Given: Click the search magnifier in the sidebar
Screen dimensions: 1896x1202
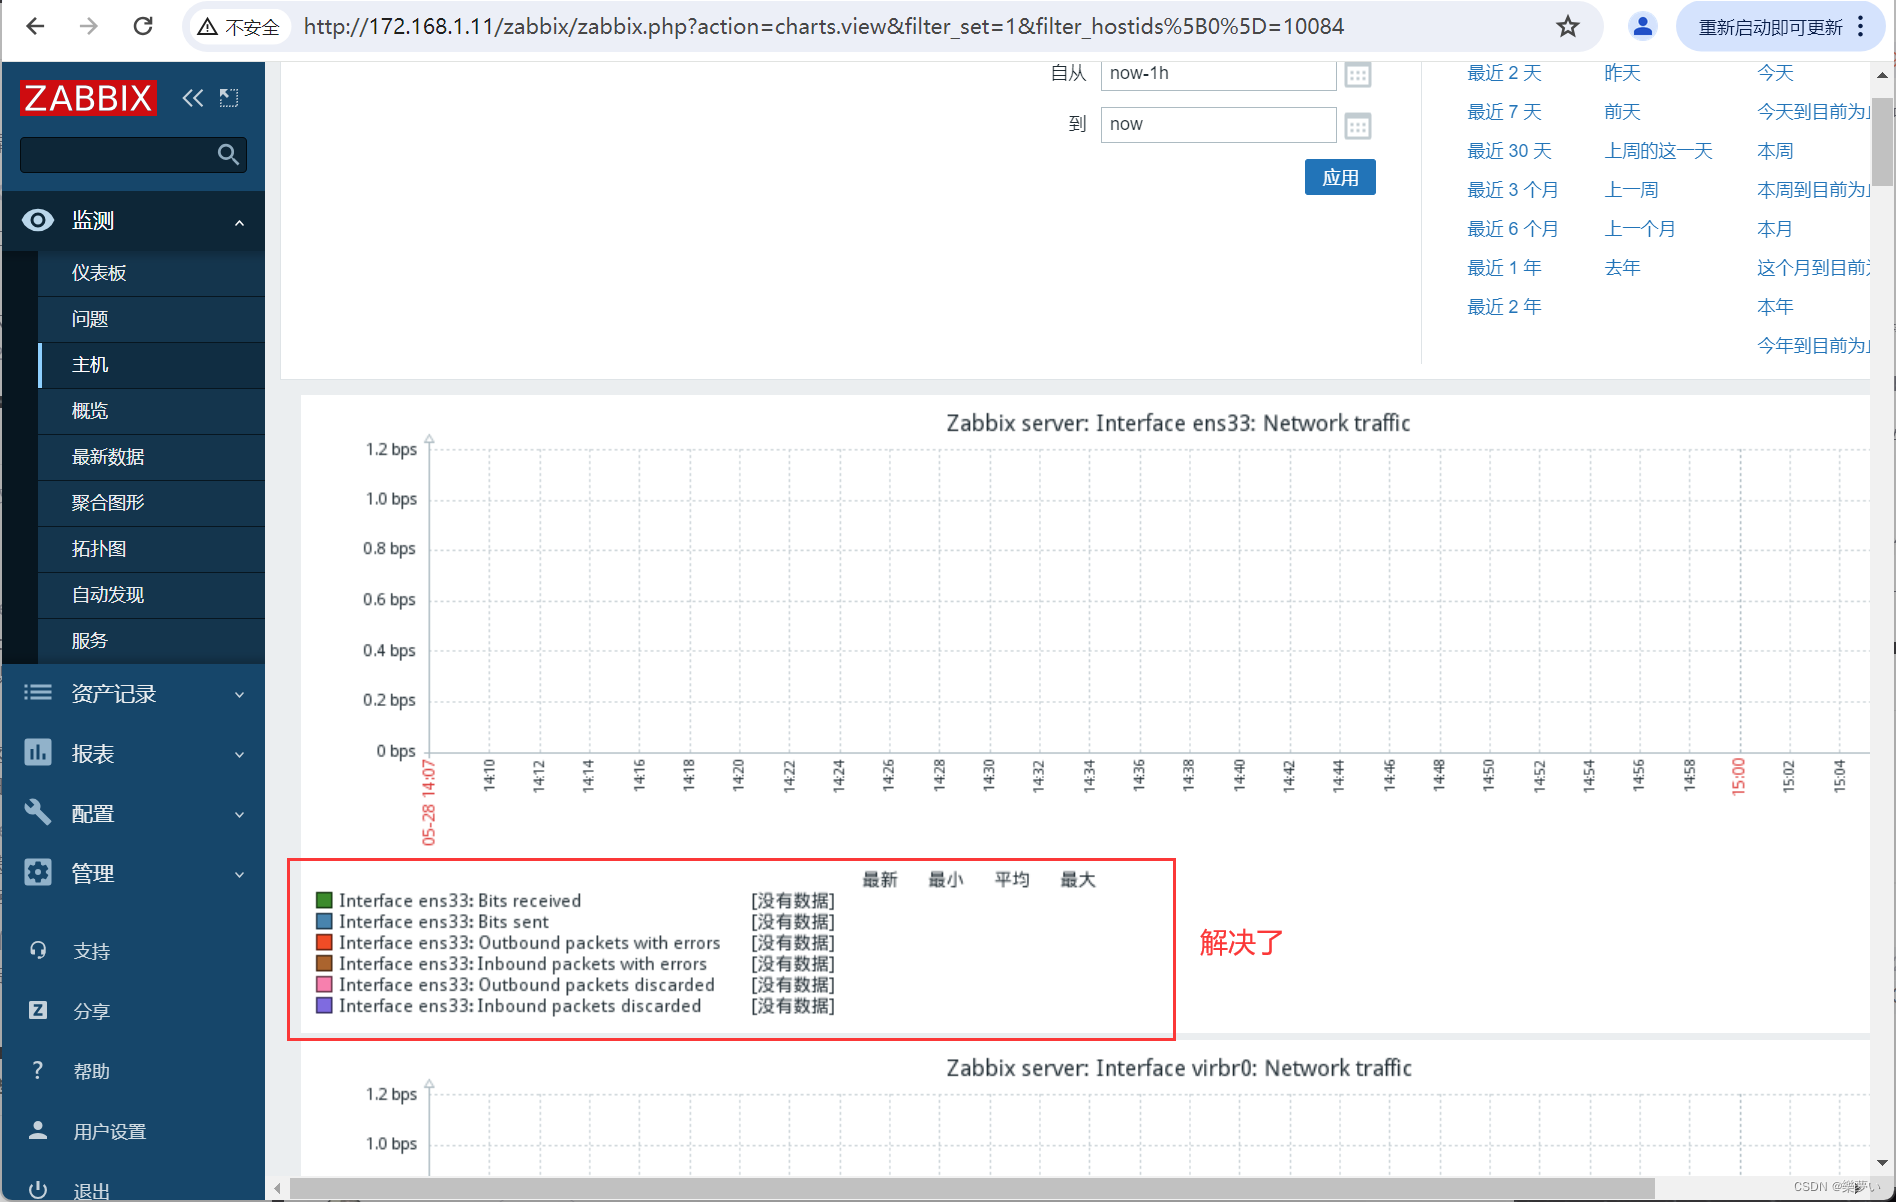Looking at the screenshot, I should [228, 155].
